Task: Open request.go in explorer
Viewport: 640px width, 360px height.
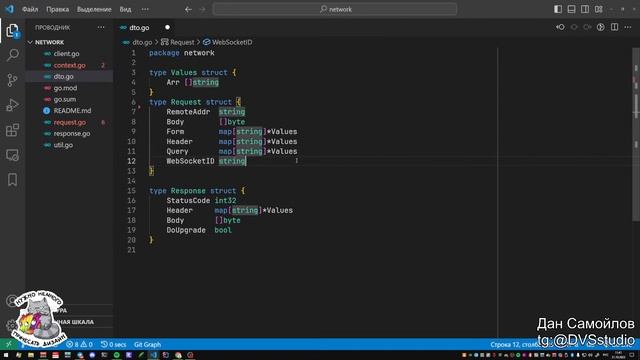Action: (x=70, y=122)
